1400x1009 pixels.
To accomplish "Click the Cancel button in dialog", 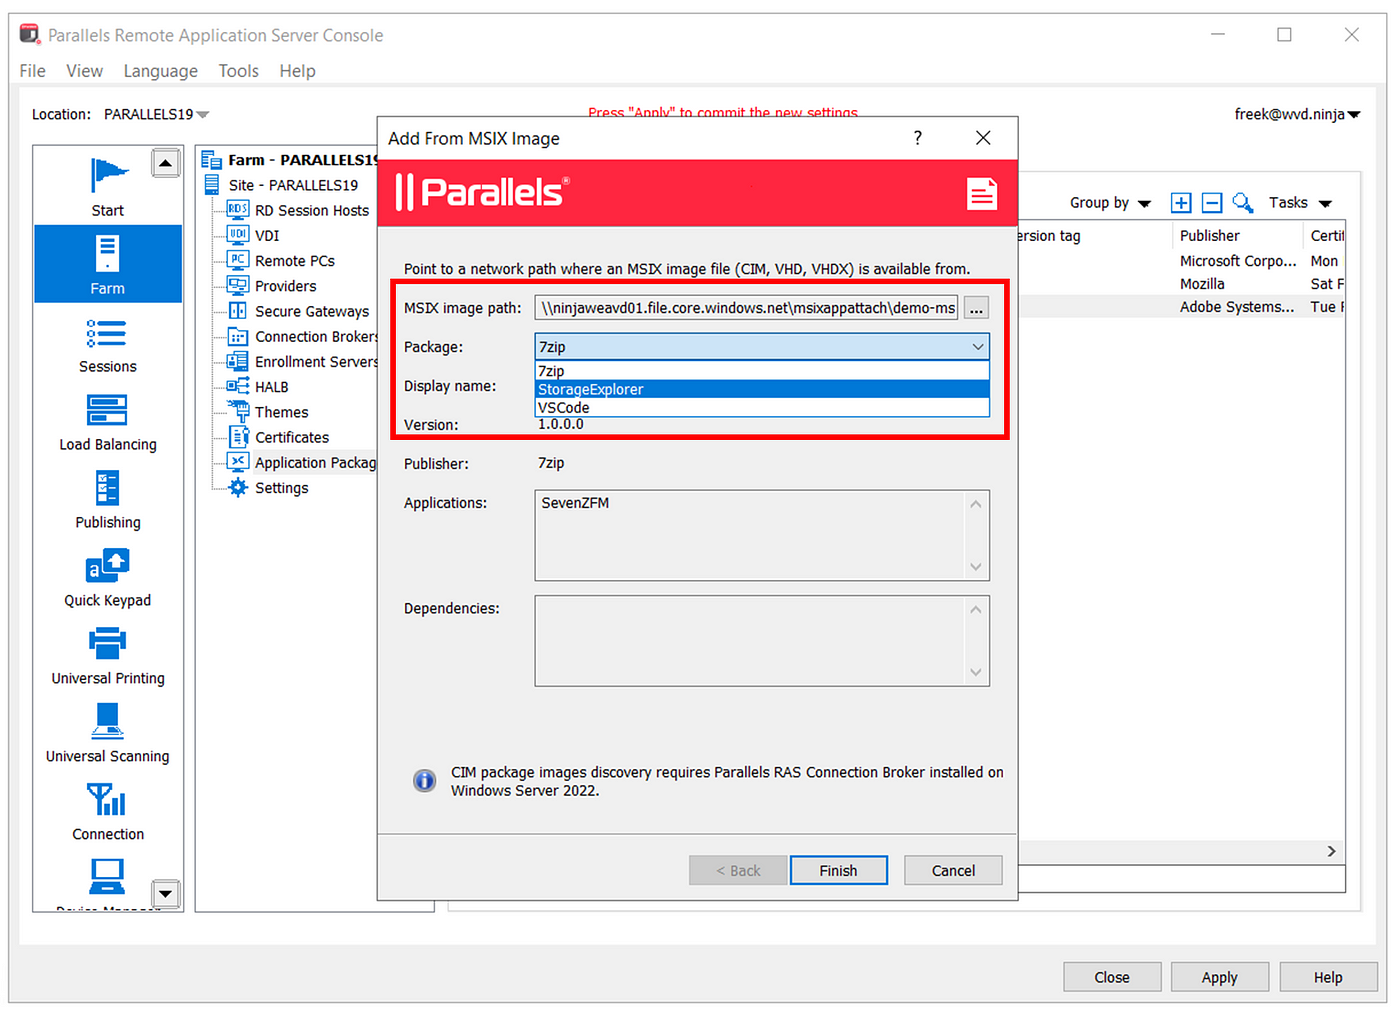I will tap(953, 870).
